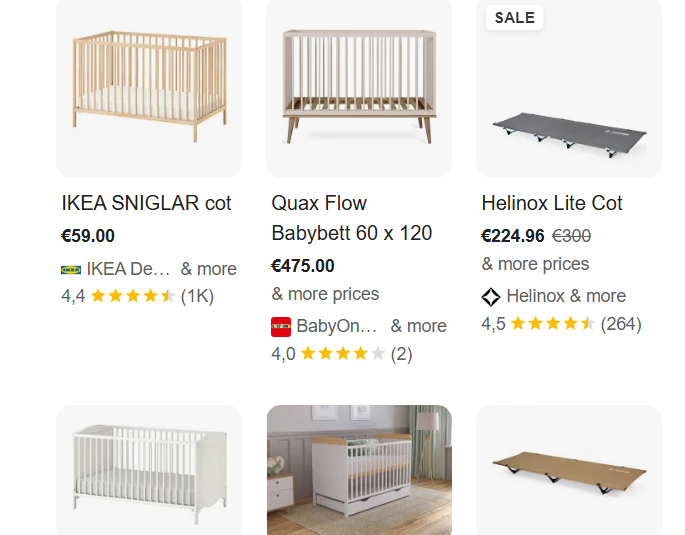Click the BabyOne store logo icon
685x535 pixels.
pos(281,326)
